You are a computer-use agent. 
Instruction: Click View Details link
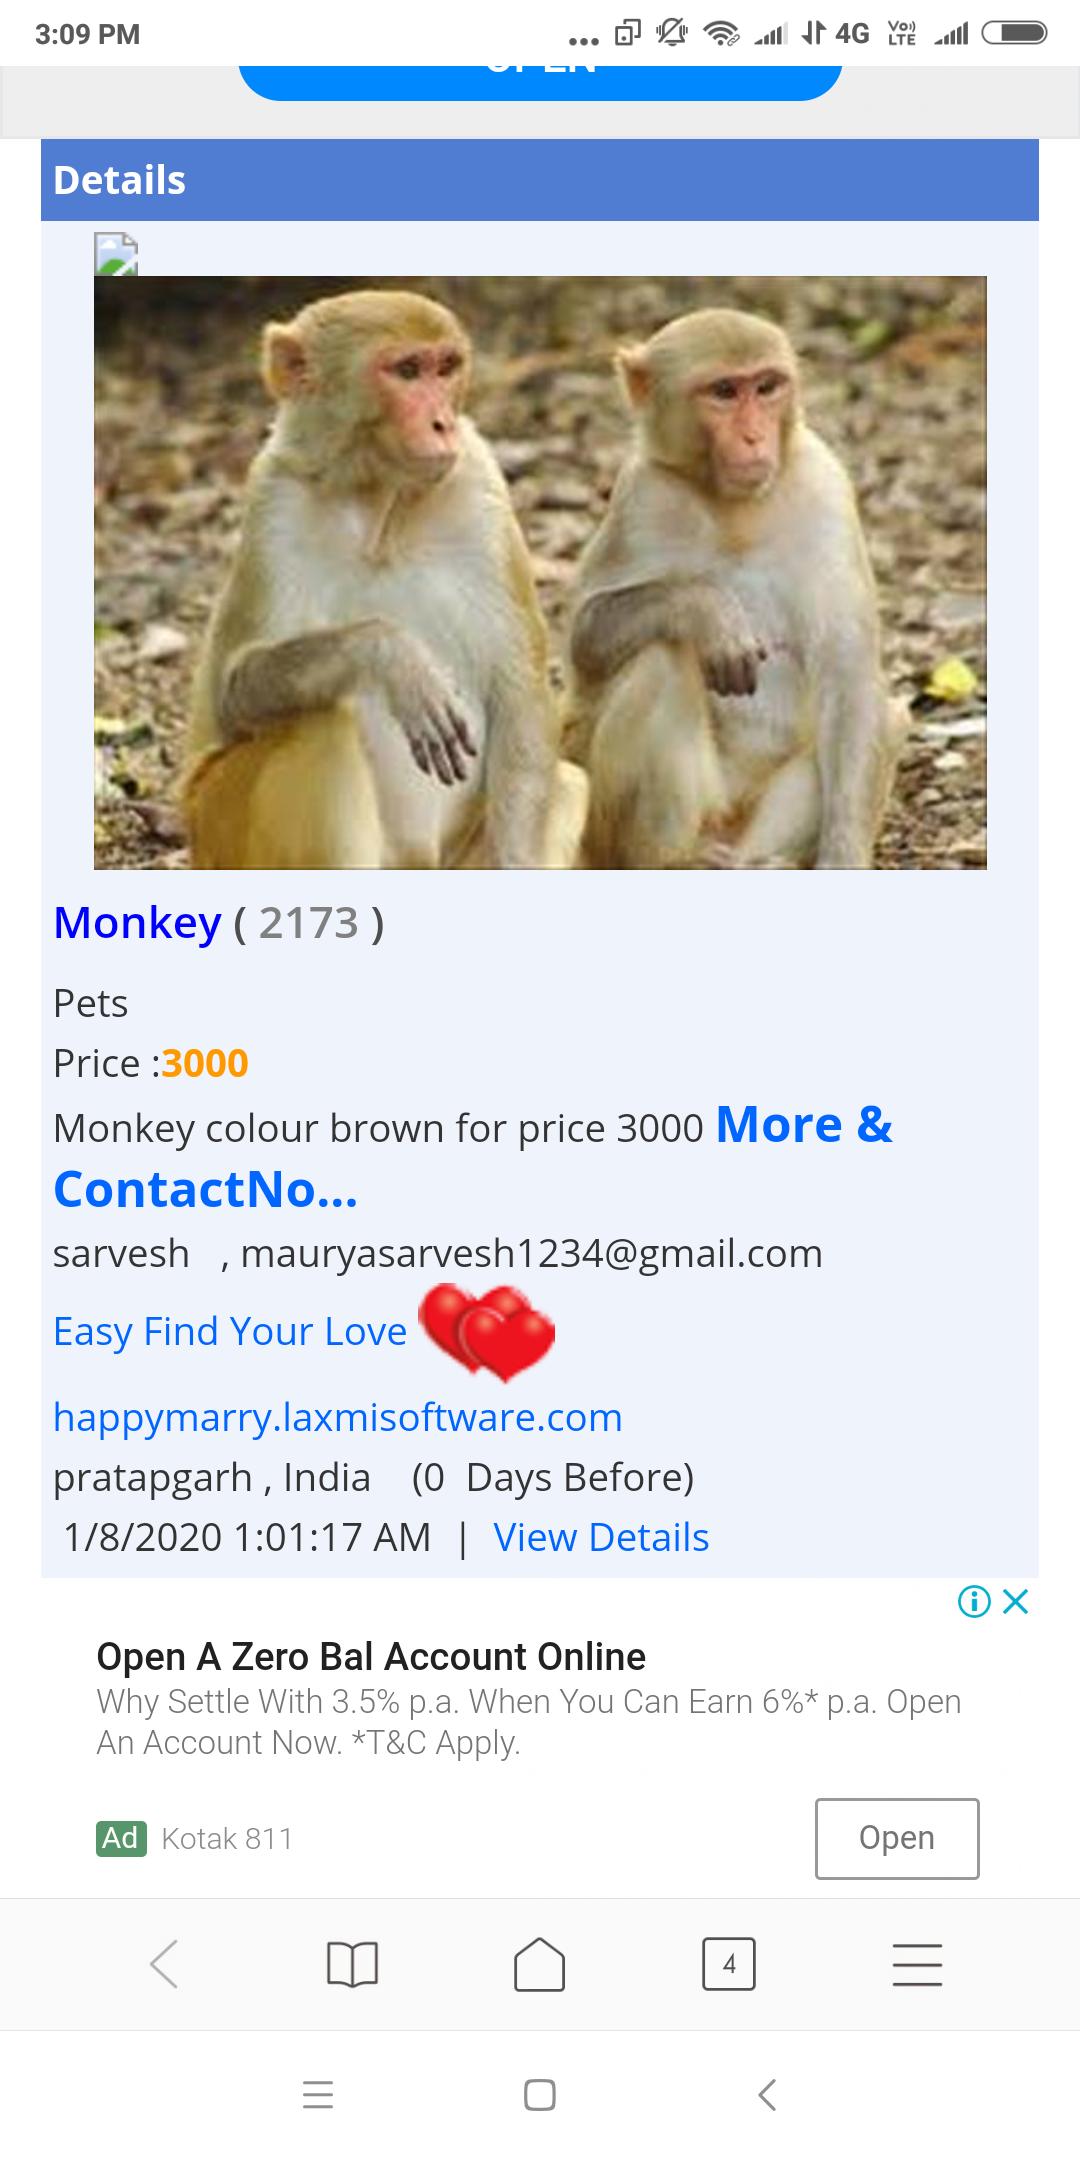pos(601,1538)
